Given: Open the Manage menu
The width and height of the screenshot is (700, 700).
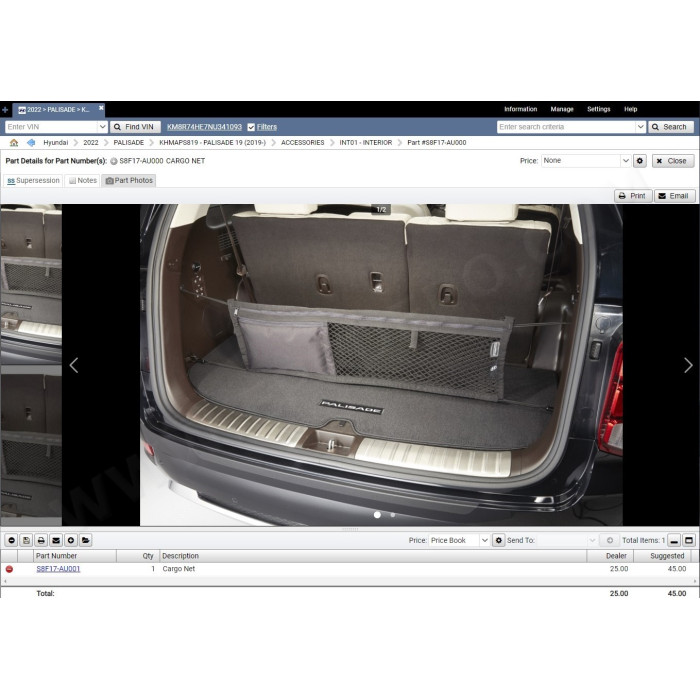Looking at the screenshot, I should (562, 109).
